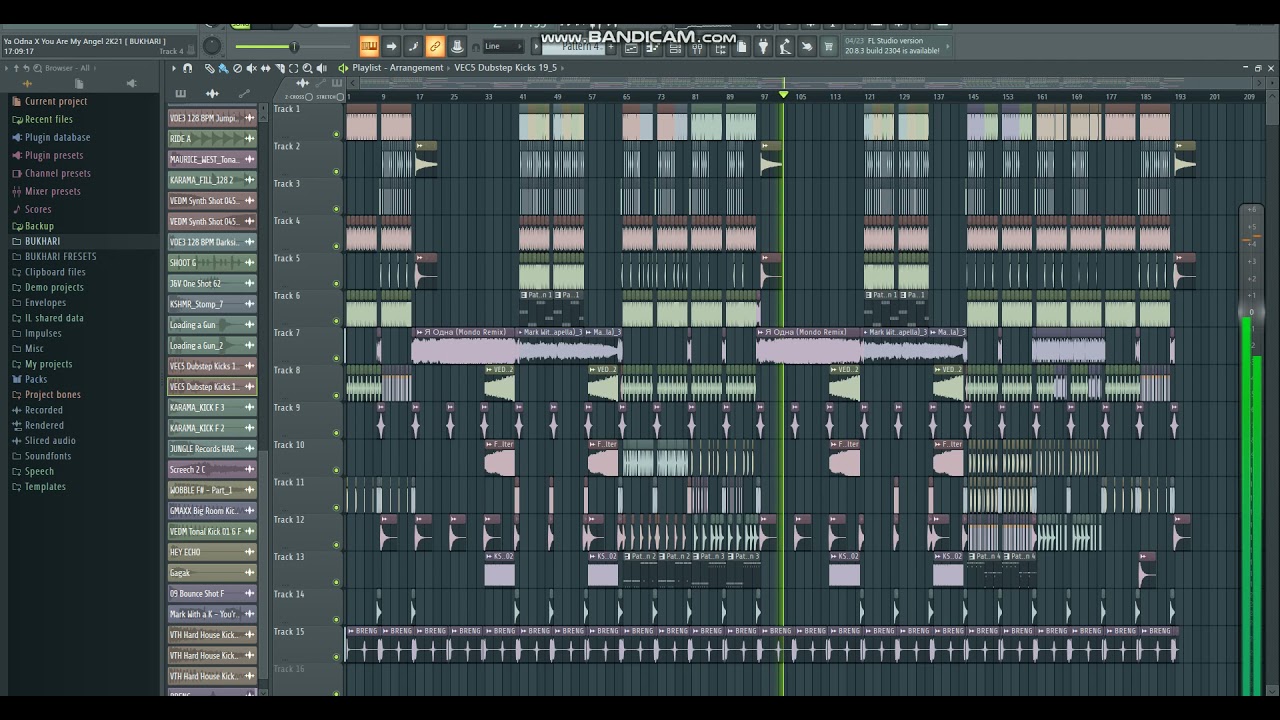Toggle mute switch for Track 15
This screenshot has height=720, width=1280.
click(x=336, y=657)
